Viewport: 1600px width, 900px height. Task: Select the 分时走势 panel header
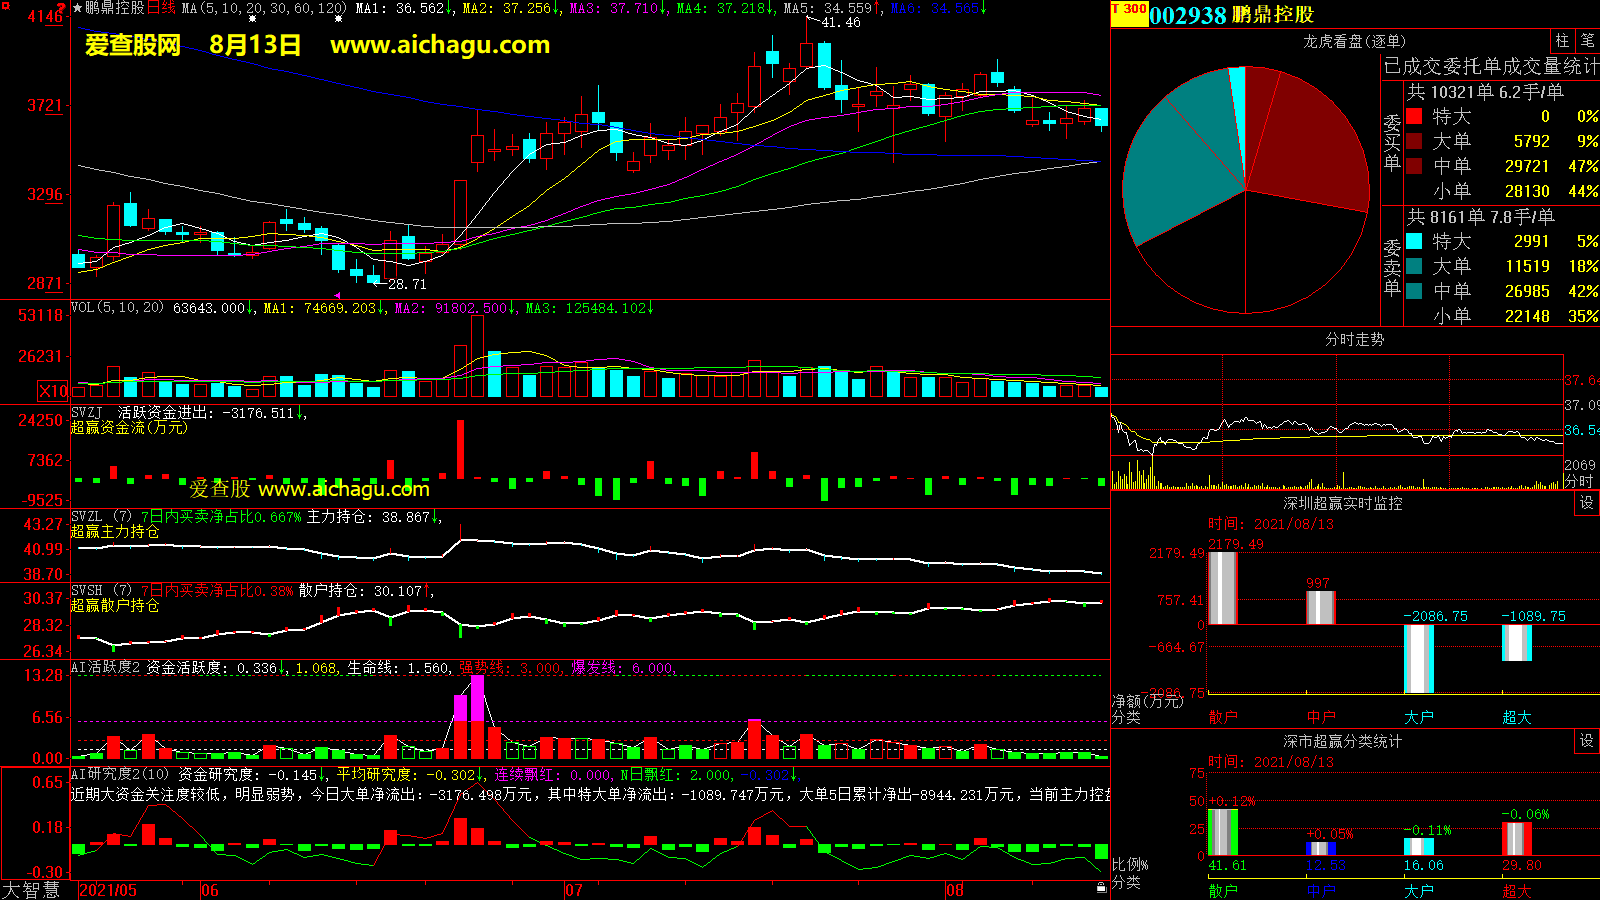(x=1354, y=340)
